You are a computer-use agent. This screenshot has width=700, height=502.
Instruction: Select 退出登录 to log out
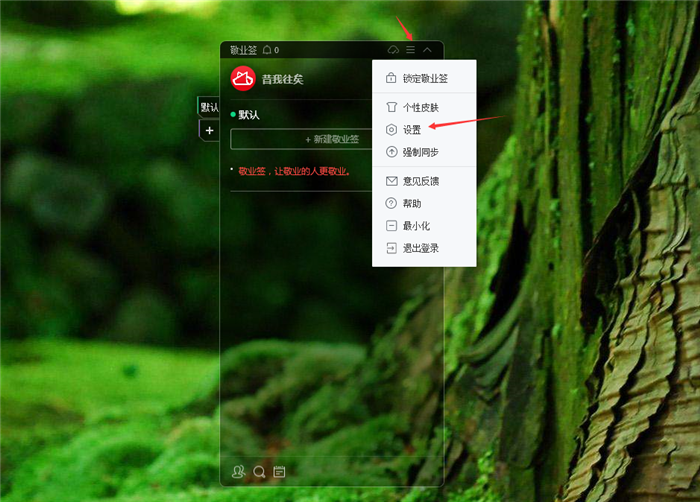pyautogui.click(x=420, y=248)
